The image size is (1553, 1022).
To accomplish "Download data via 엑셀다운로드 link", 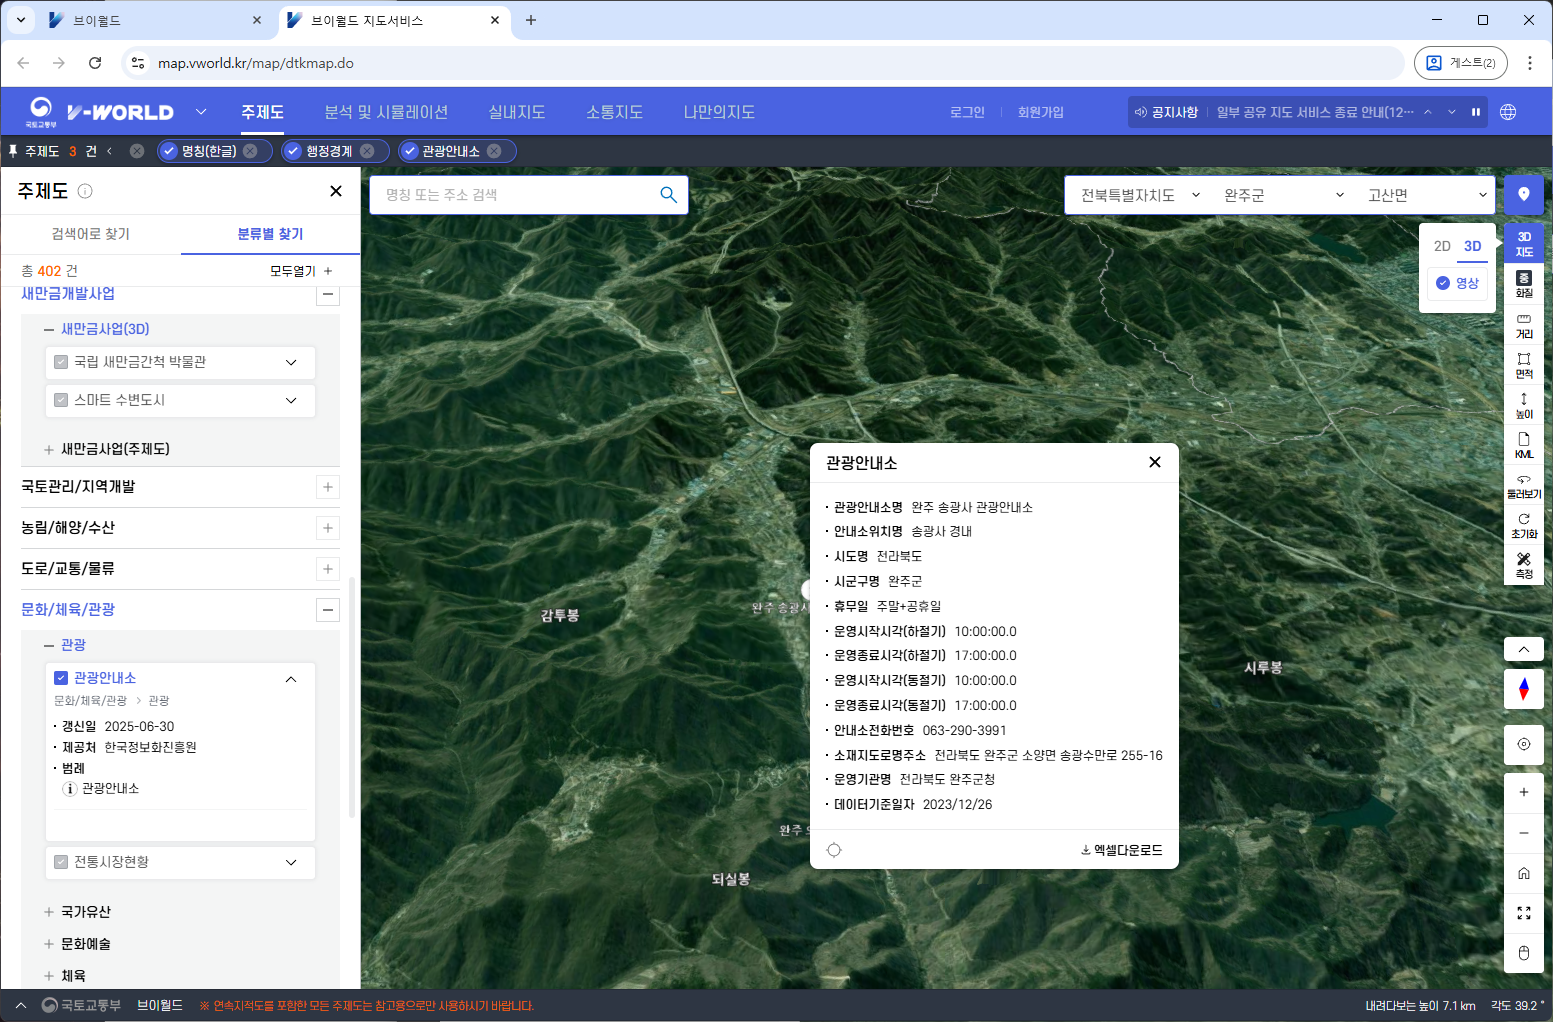I will click(x=1121, y=850).
